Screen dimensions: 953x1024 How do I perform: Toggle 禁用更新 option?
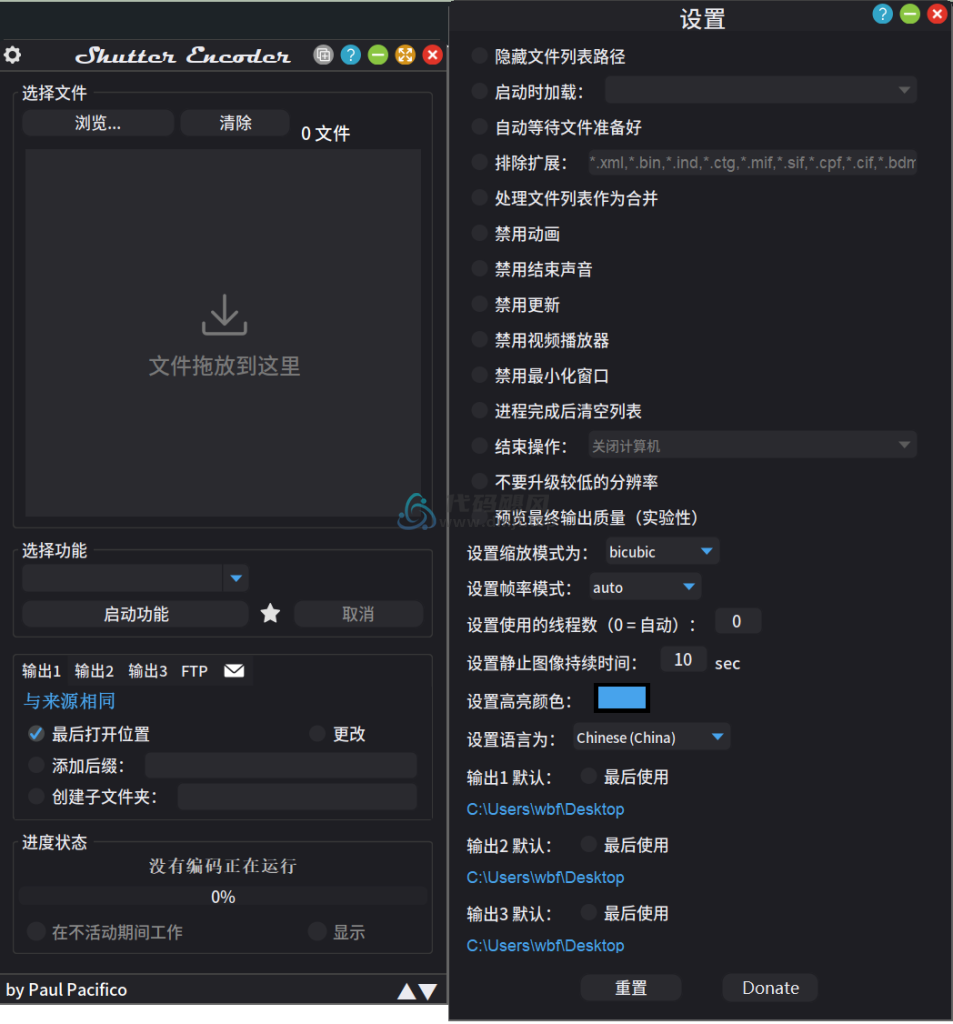tap(479, 304)
